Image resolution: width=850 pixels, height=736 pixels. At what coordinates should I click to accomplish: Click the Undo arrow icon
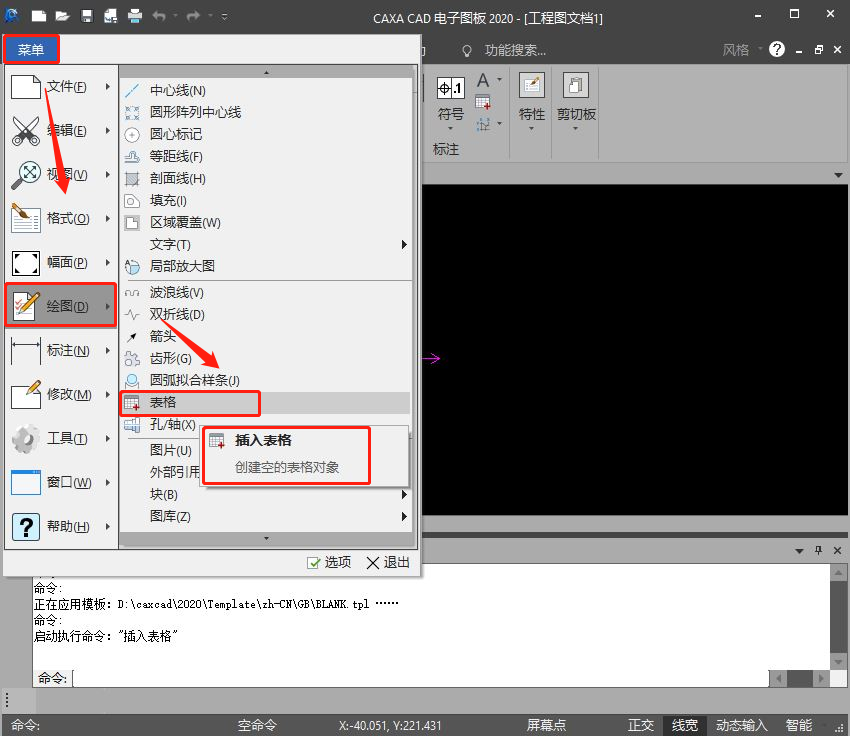(159, 16)
